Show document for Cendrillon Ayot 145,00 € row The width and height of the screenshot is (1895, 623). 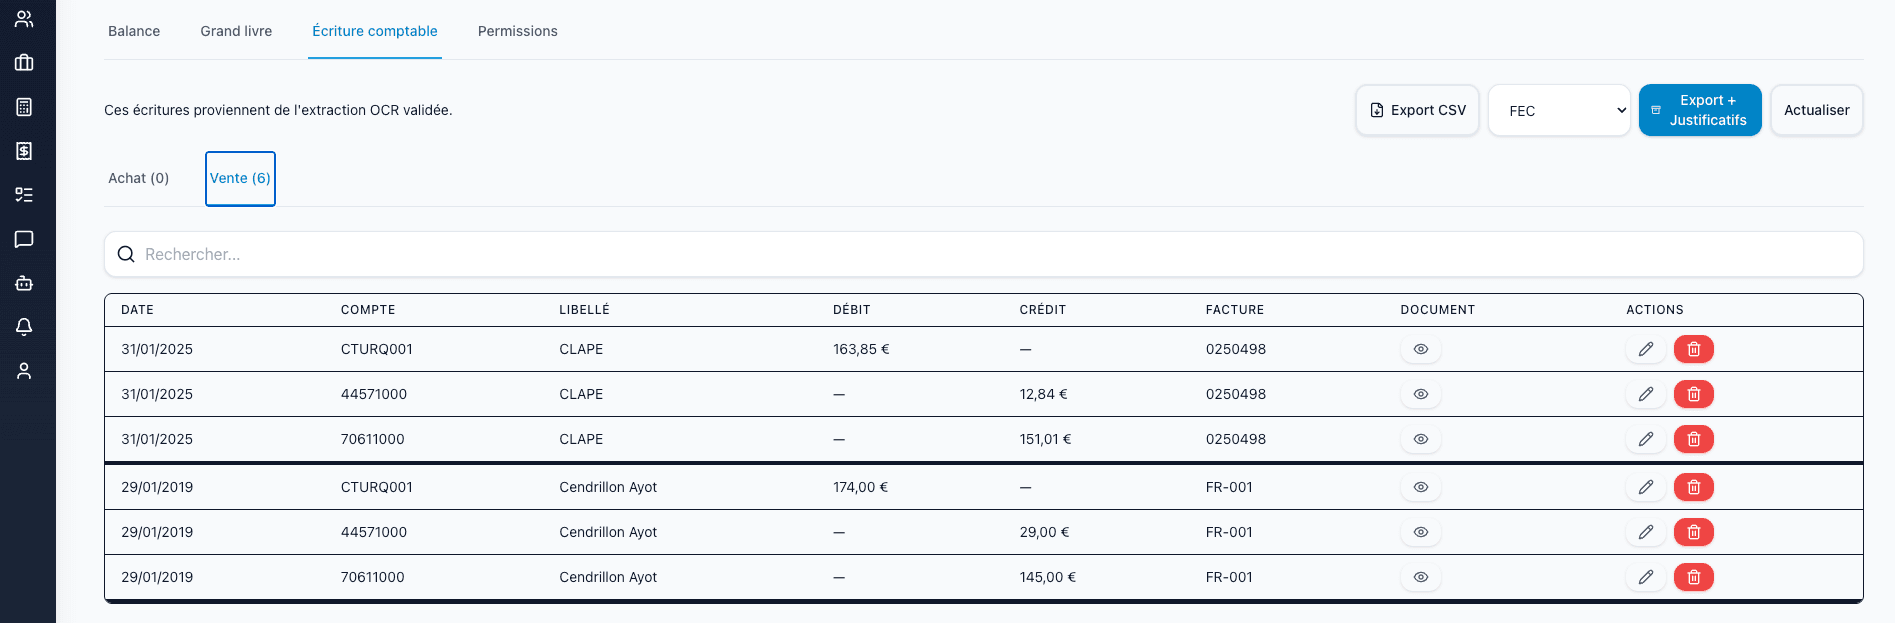click(x=1420, y=577)
